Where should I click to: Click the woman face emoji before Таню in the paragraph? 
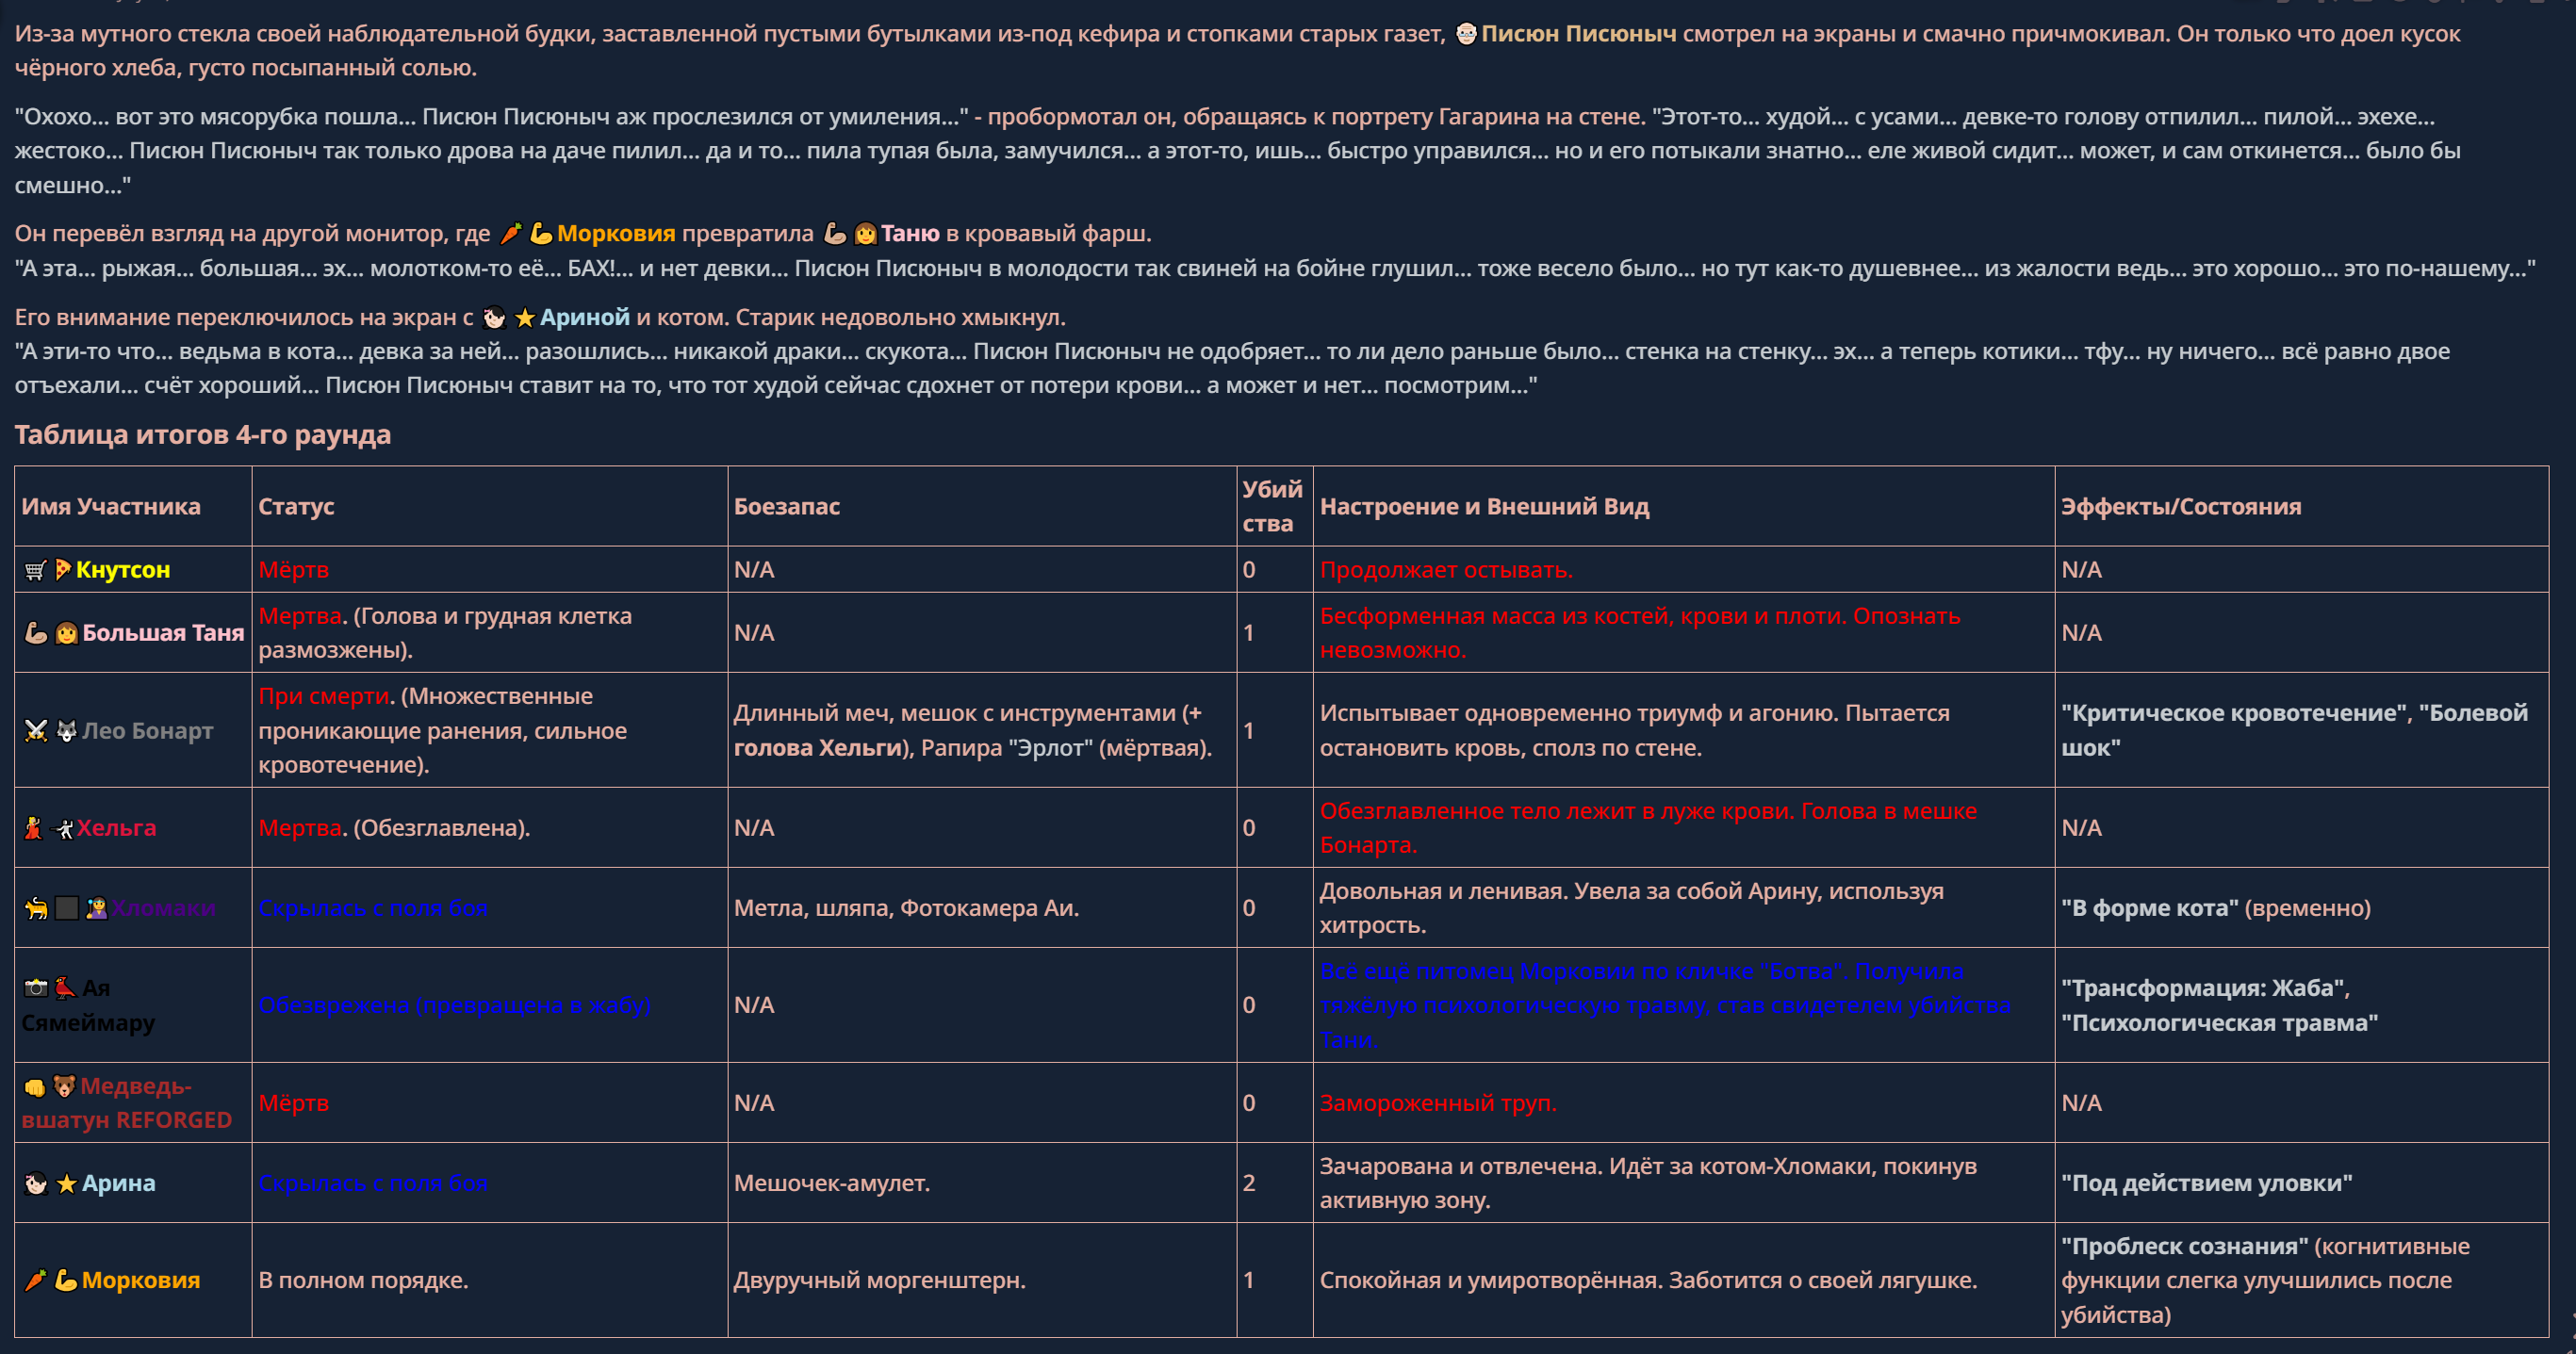[866, 233]
